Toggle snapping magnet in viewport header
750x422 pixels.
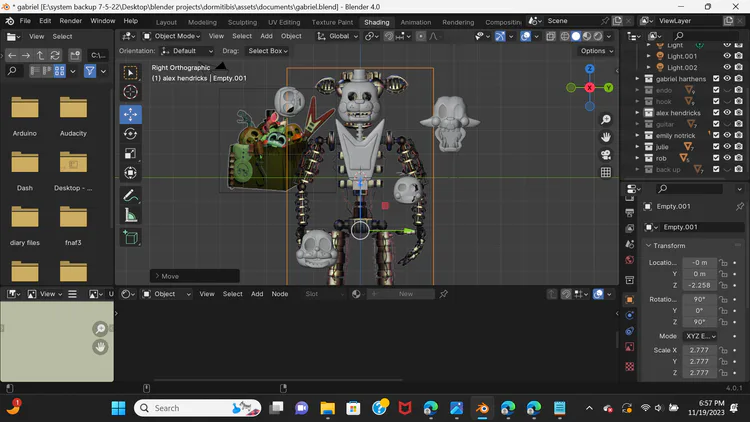(388, 36)
